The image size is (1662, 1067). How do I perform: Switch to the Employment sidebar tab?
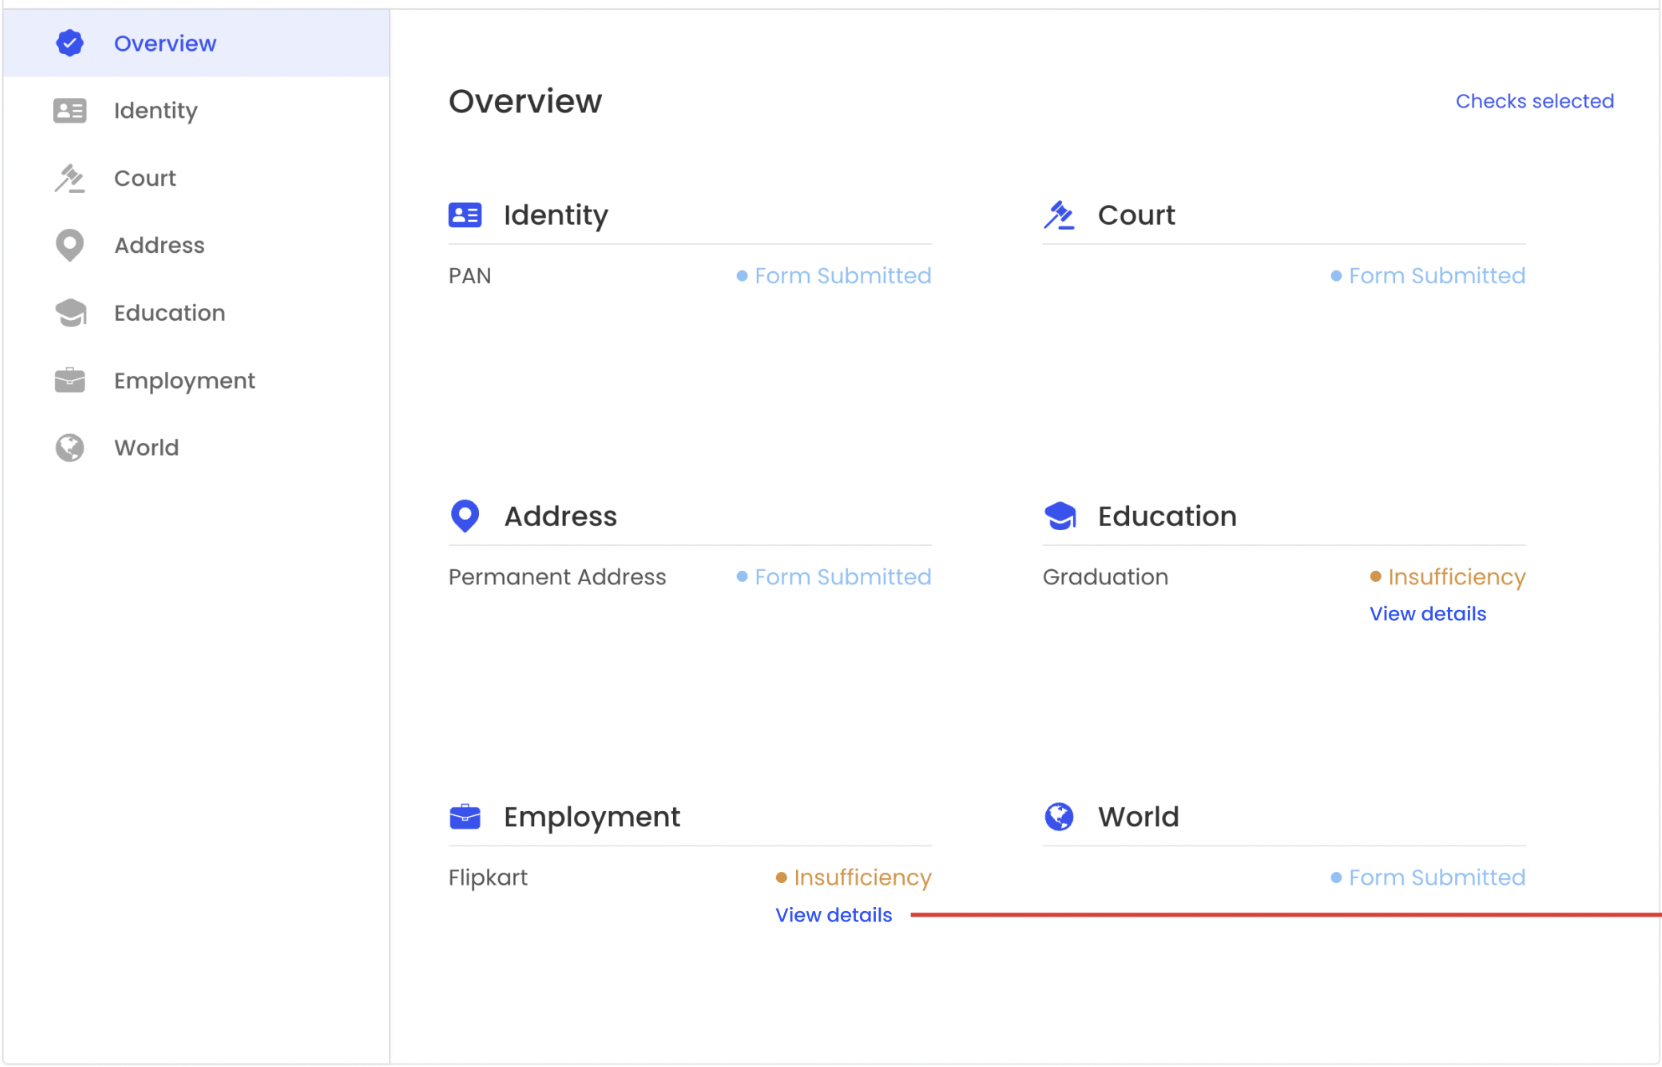(184, 381)
